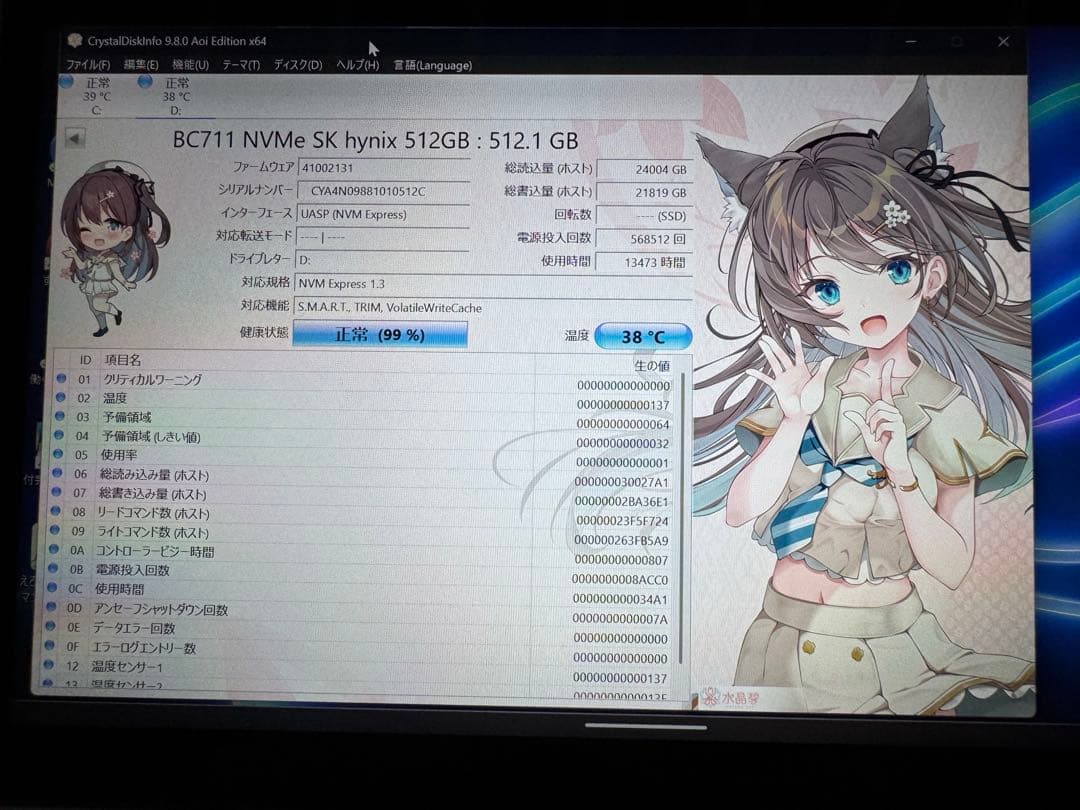1080x810 pixels.
Task: Select drive C: tab showing 39 °C
Action: (94, 96)
